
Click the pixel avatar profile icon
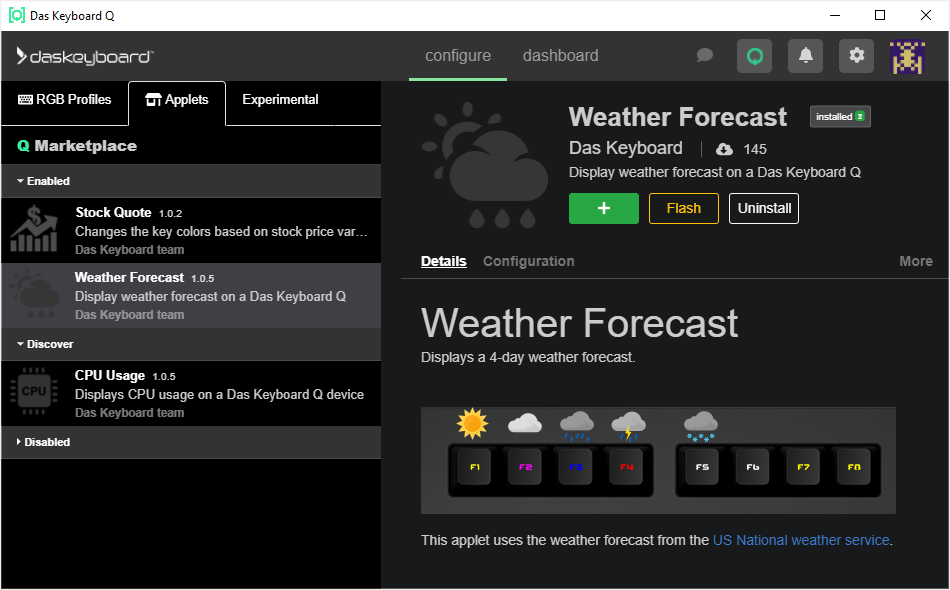click(907, 56)
